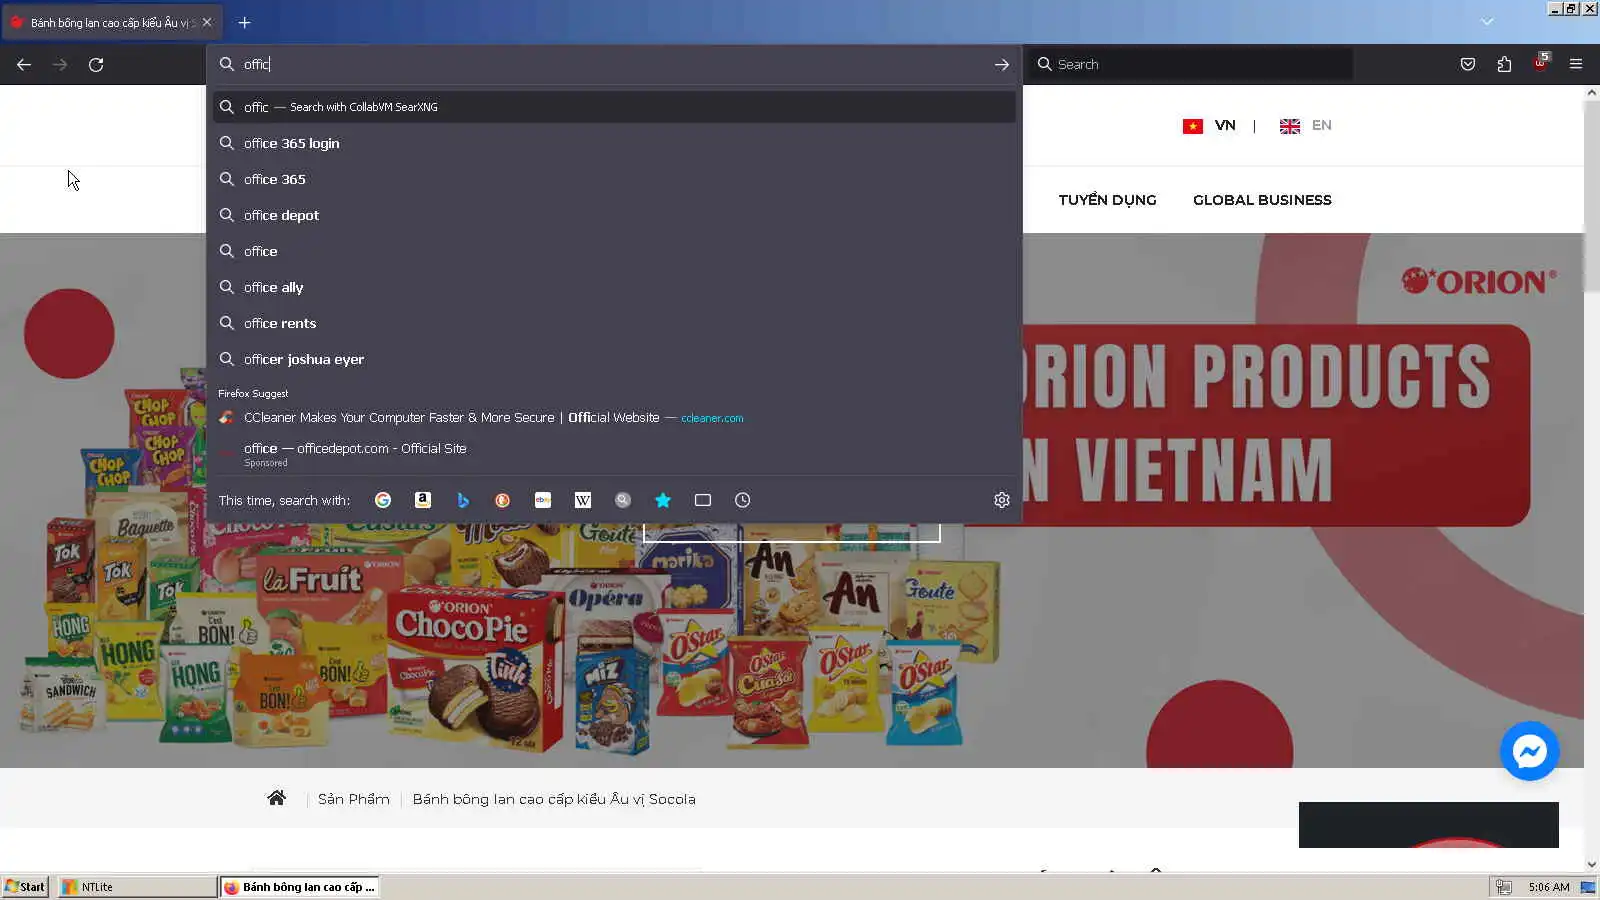Search this time with Google
The height and width of the screenshot is (900, 1600).
383,500
